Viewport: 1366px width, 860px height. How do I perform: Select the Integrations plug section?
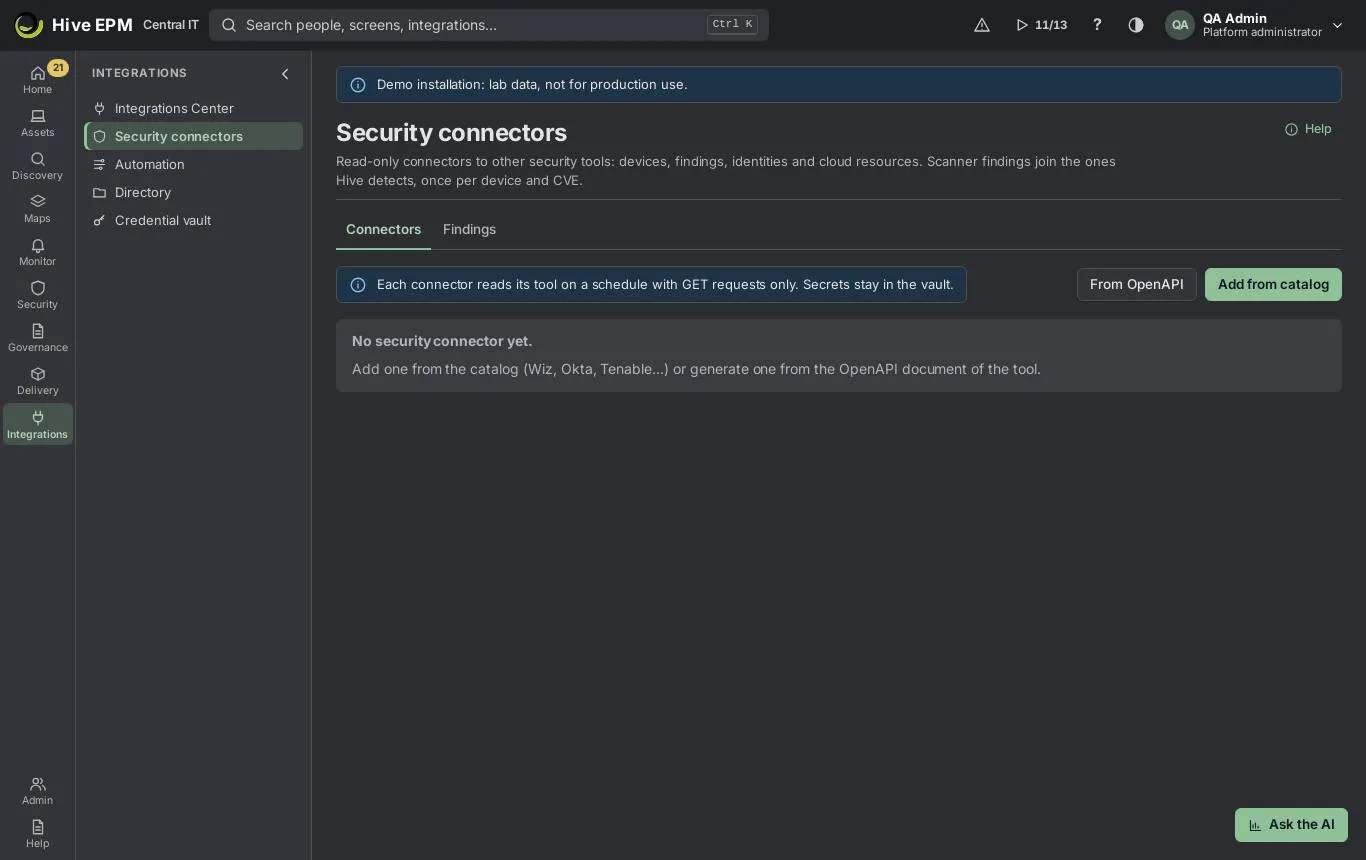point(37,424)
